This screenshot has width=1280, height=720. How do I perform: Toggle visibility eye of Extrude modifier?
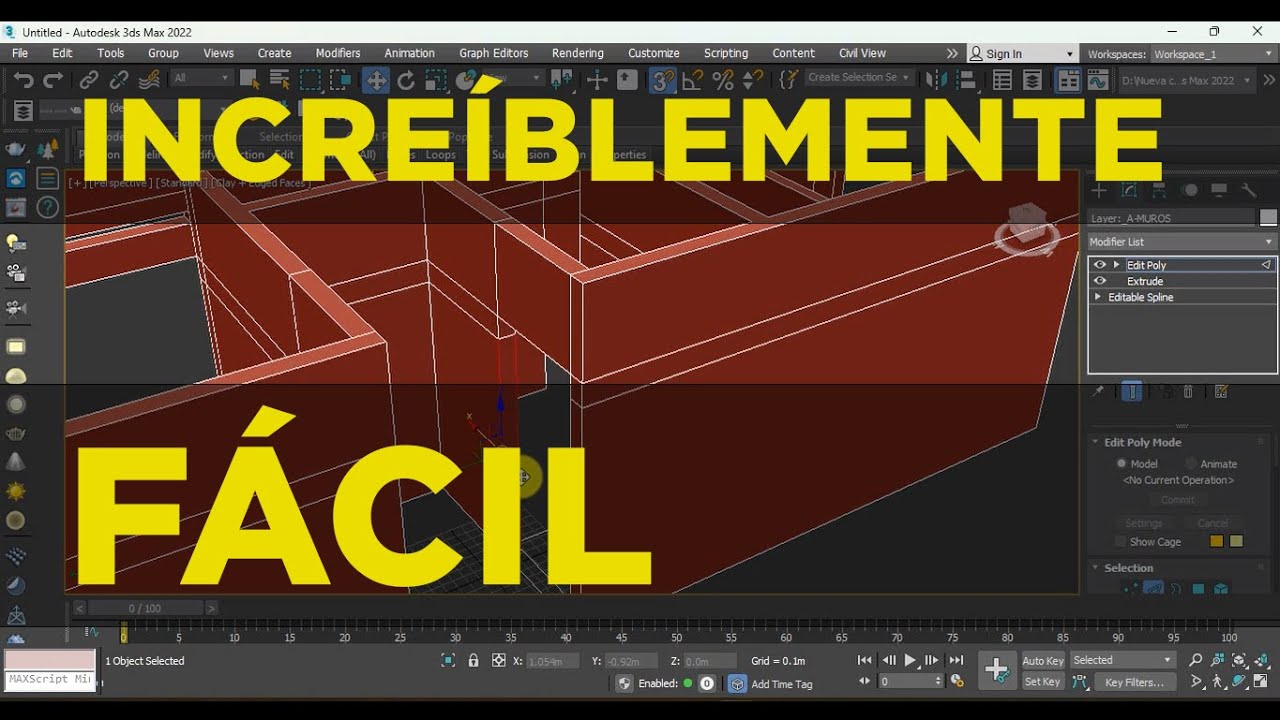(1100, 281)
